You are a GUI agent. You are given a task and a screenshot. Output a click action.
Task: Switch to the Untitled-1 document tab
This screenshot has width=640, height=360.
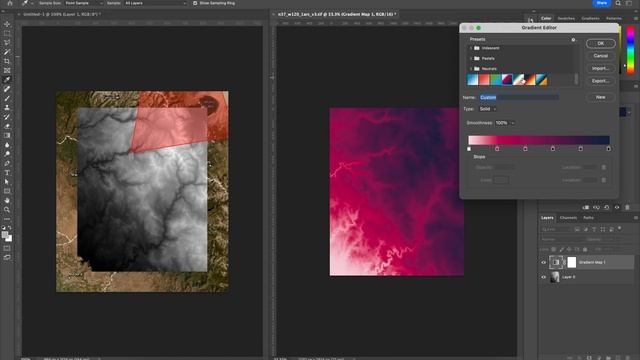(62, 14)
